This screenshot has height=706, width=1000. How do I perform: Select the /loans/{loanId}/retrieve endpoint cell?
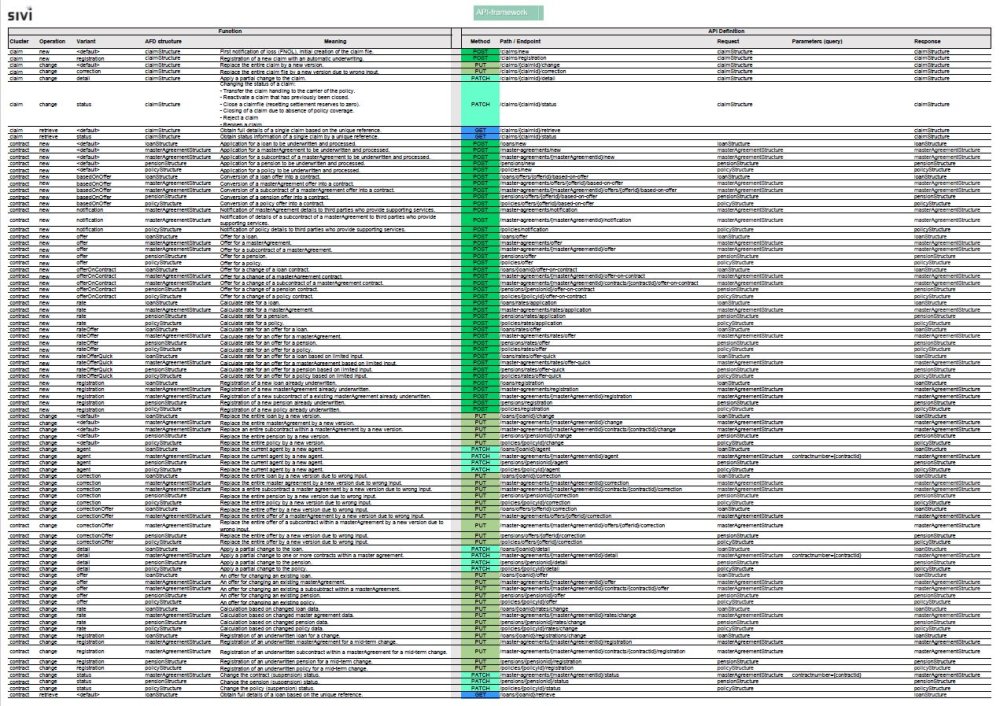click(x=528, y=695)
